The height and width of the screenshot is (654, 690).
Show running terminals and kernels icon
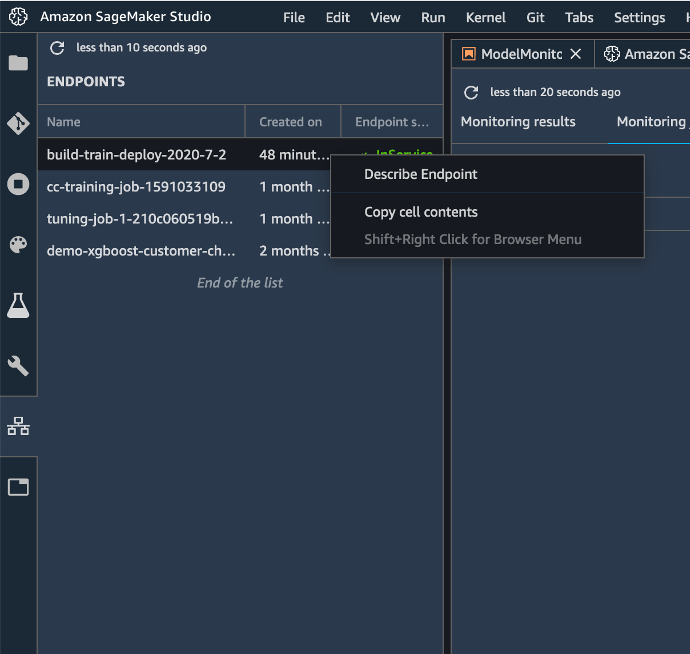(x=18, y=184)
